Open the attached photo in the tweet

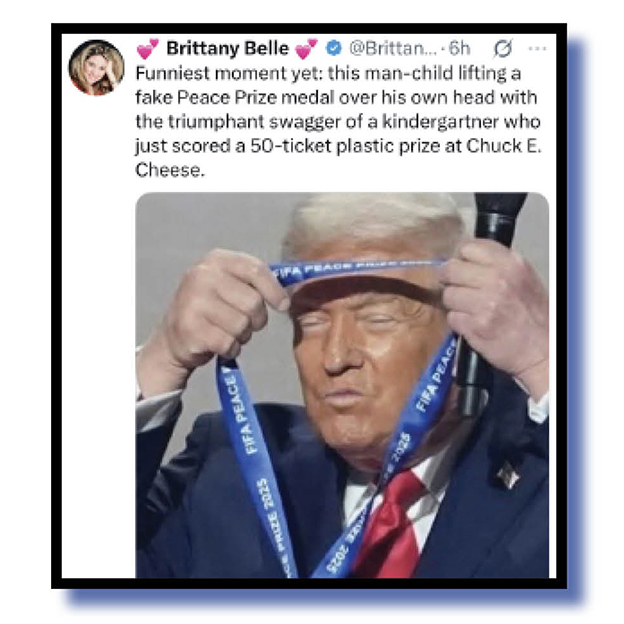click(x=342, y=385)
